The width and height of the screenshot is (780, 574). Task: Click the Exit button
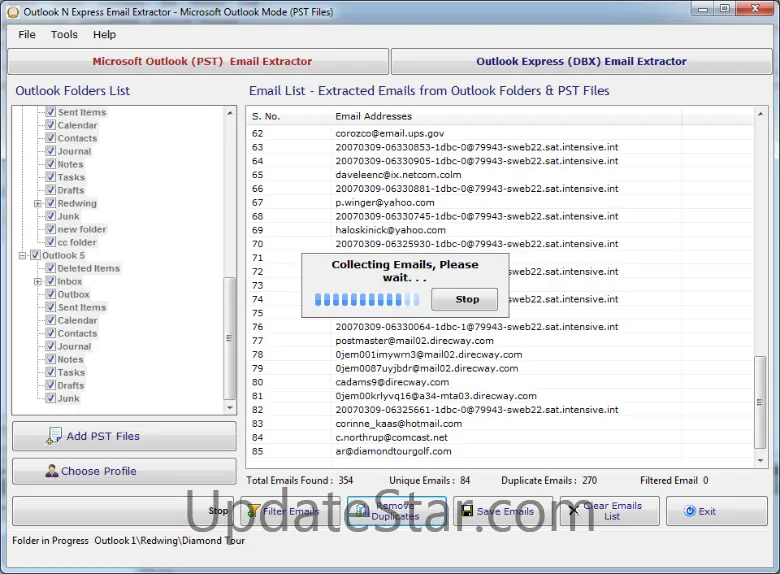(x=717, y=511)
